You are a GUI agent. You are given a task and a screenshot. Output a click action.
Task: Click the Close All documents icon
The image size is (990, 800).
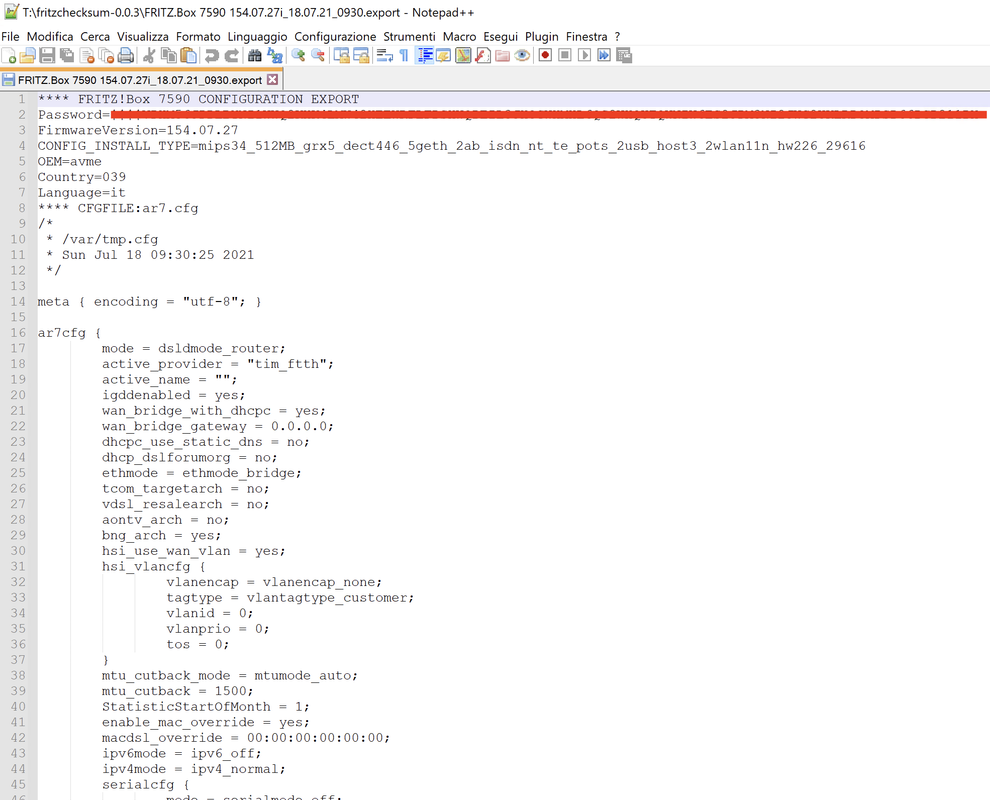coord(107,56)
